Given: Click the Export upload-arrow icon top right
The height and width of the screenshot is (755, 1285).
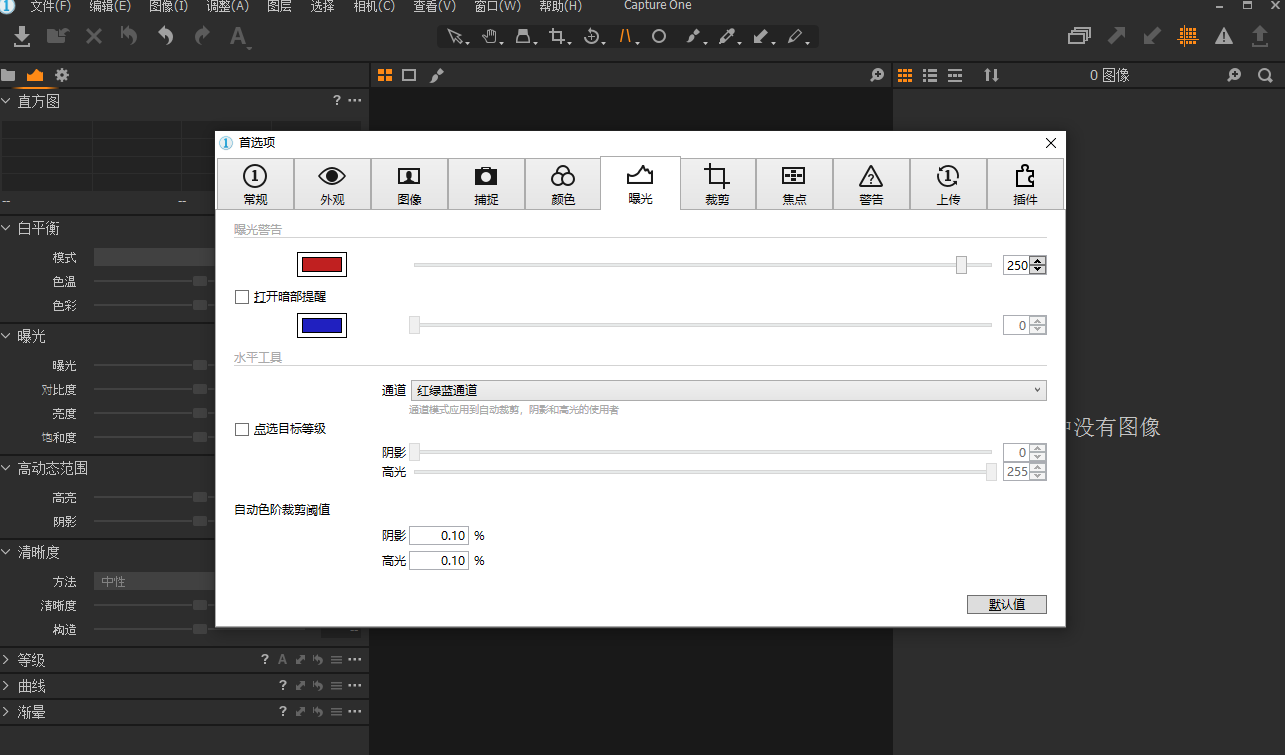Looking at the screenshot, I should click(x=1260, y=36).
